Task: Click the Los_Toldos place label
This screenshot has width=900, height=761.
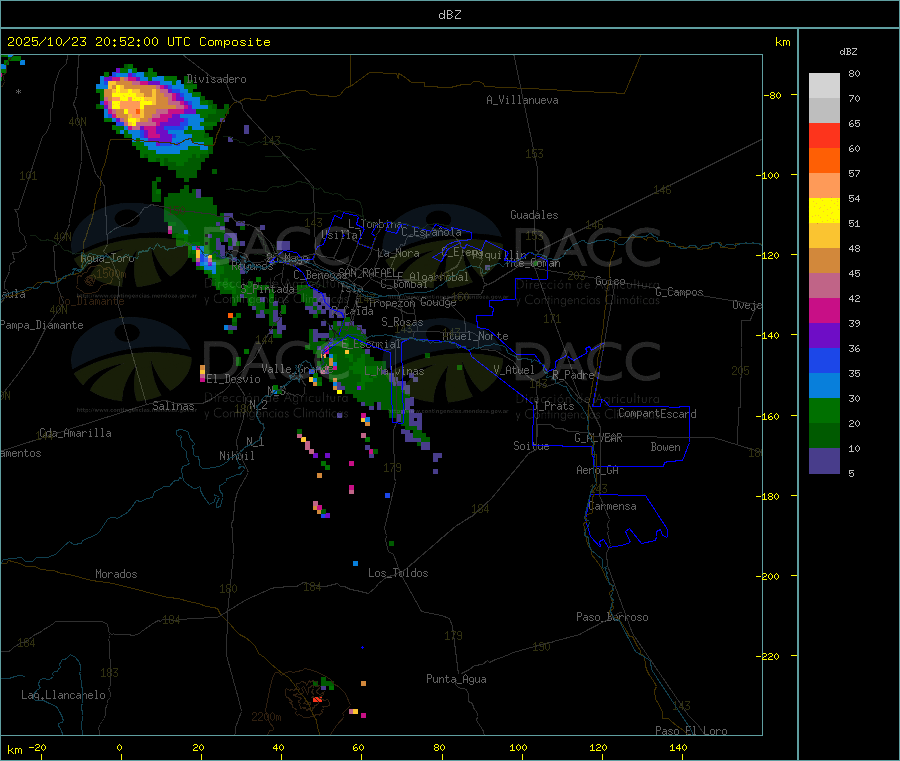Action: point(398,573)
